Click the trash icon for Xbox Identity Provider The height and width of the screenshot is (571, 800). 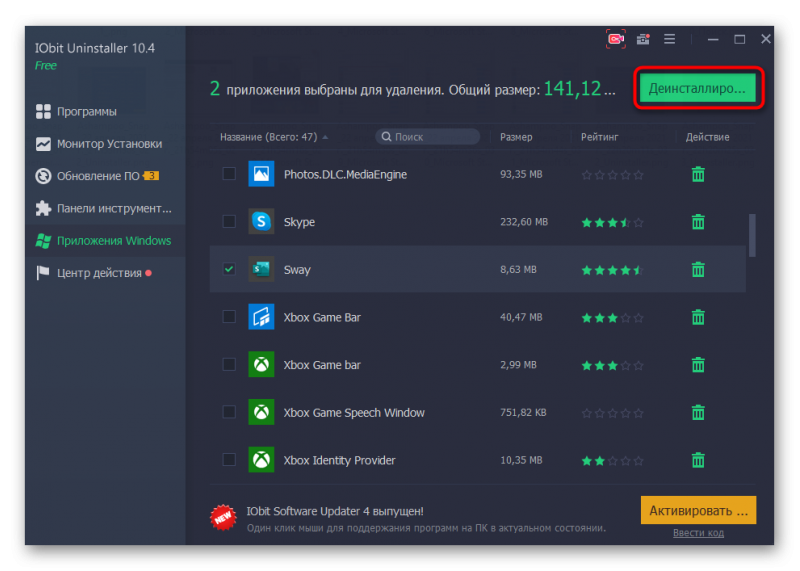point(698,460)
